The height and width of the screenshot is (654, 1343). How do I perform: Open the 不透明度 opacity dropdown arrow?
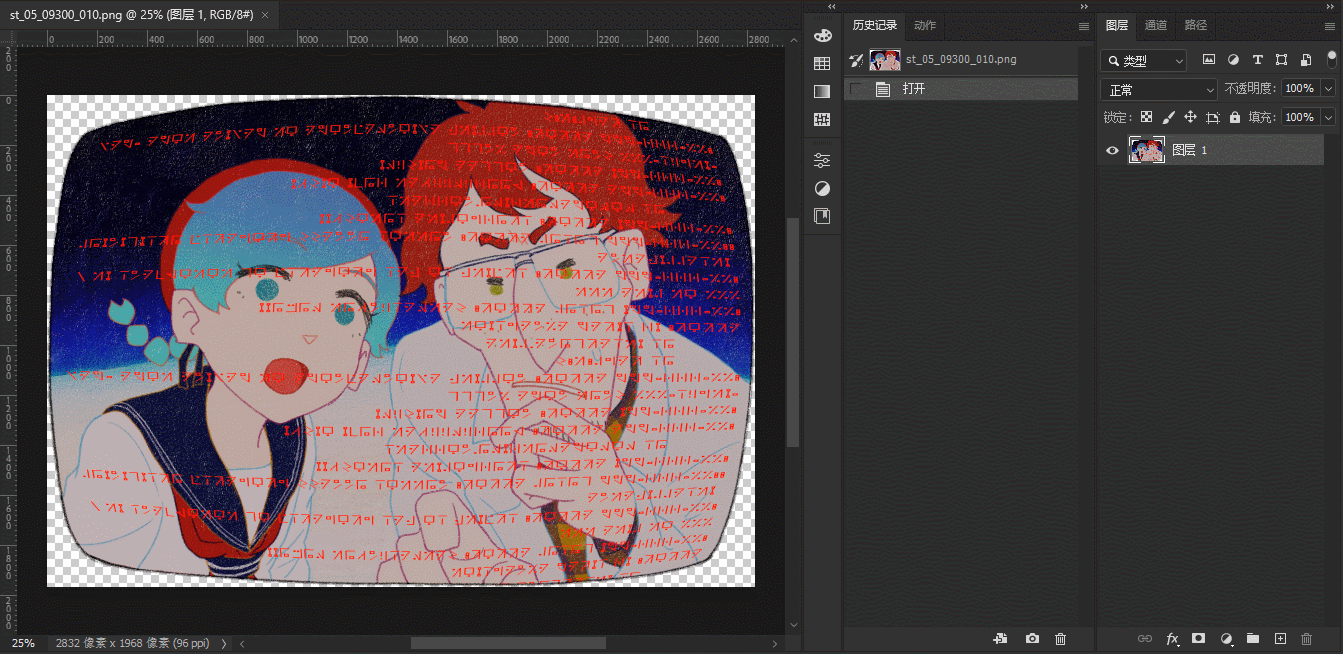pos(1328,89)
